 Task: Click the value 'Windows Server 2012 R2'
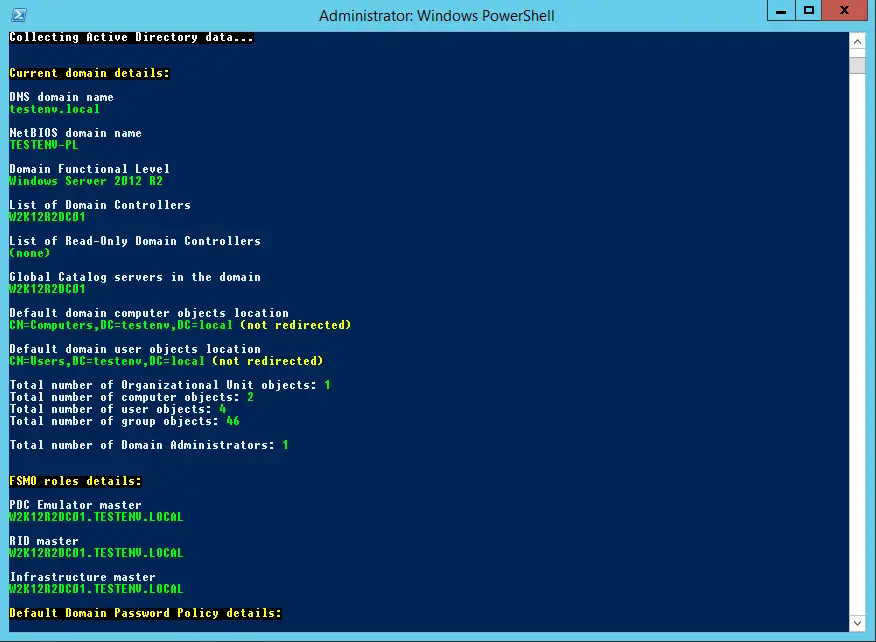[x=86, y=181]
